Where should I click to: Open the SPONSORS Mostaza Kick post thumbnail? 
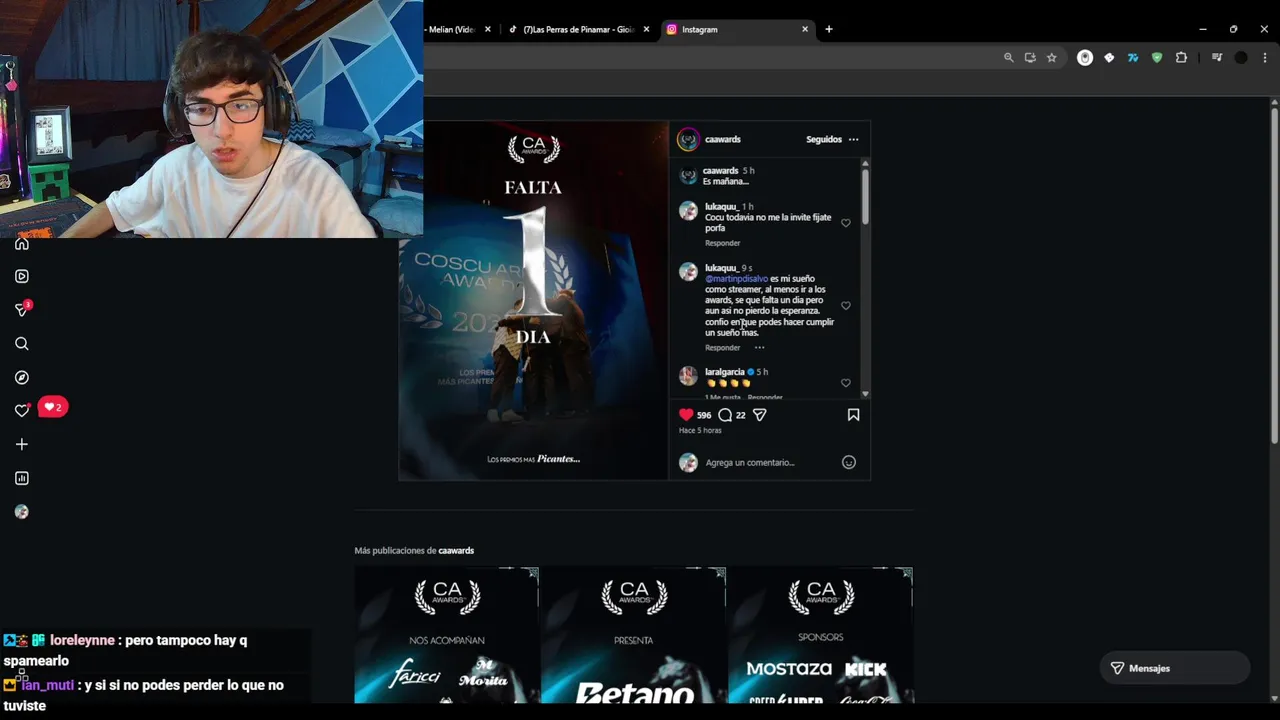(820, 635)
